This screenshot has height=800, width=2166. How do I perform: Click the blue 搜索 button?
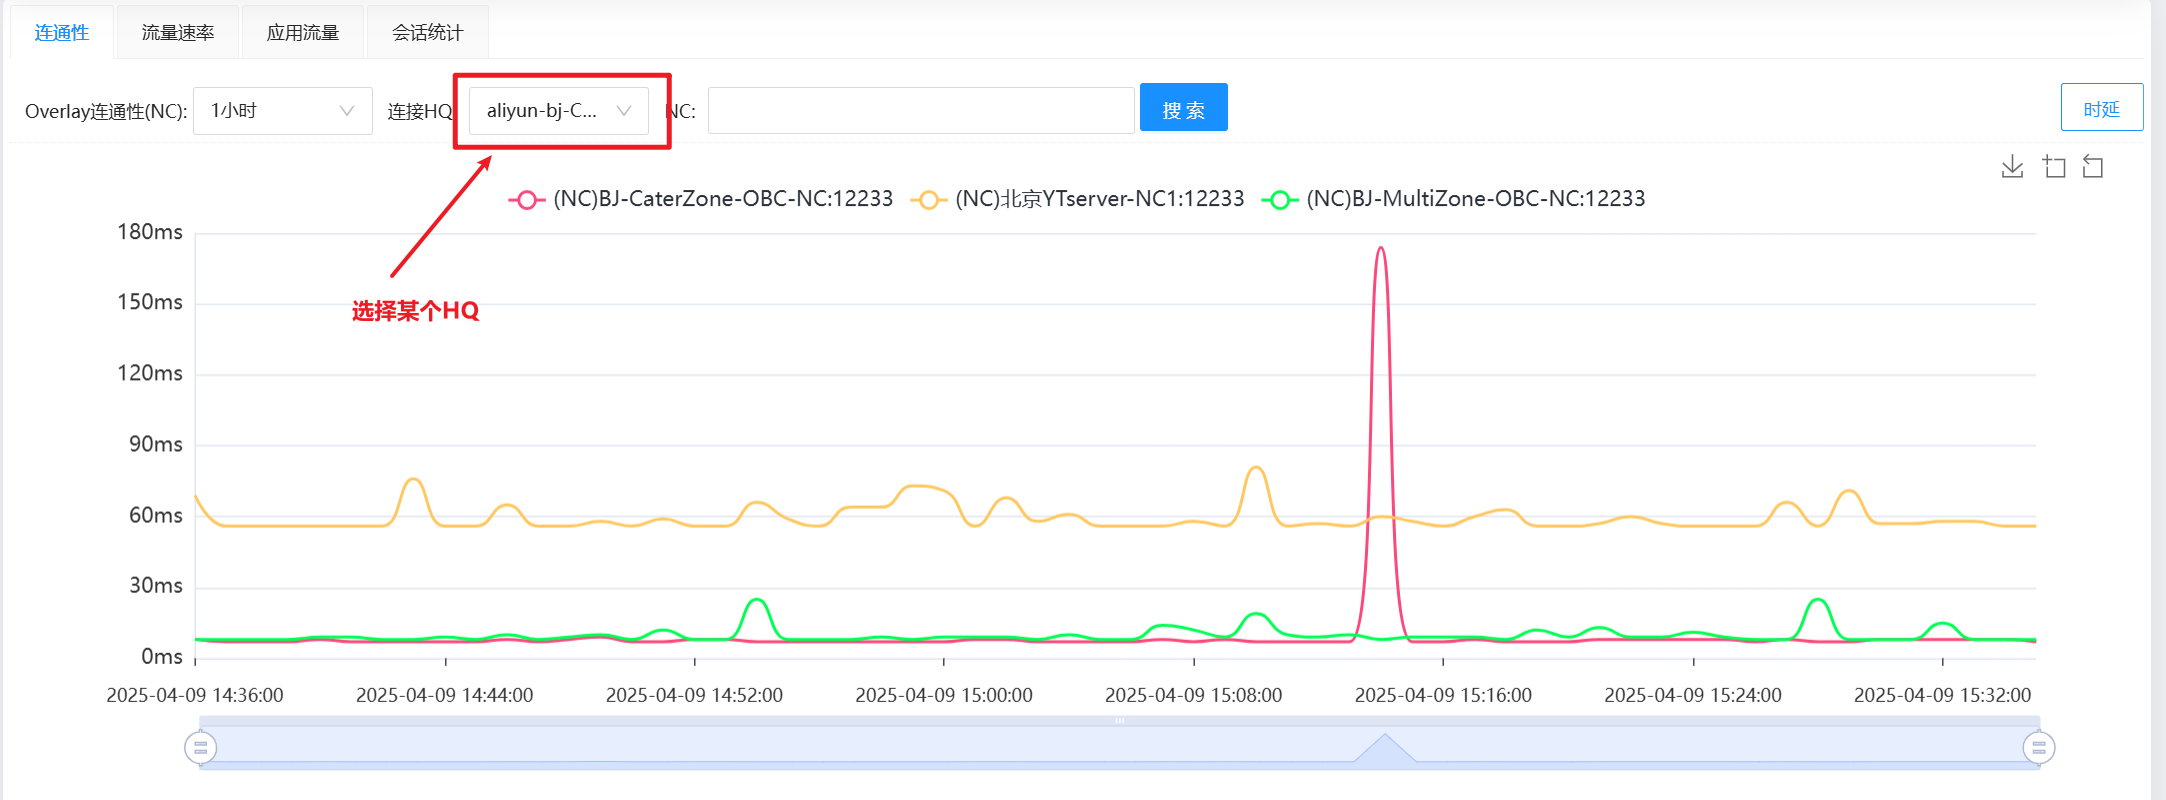(x=1183, y=108)
